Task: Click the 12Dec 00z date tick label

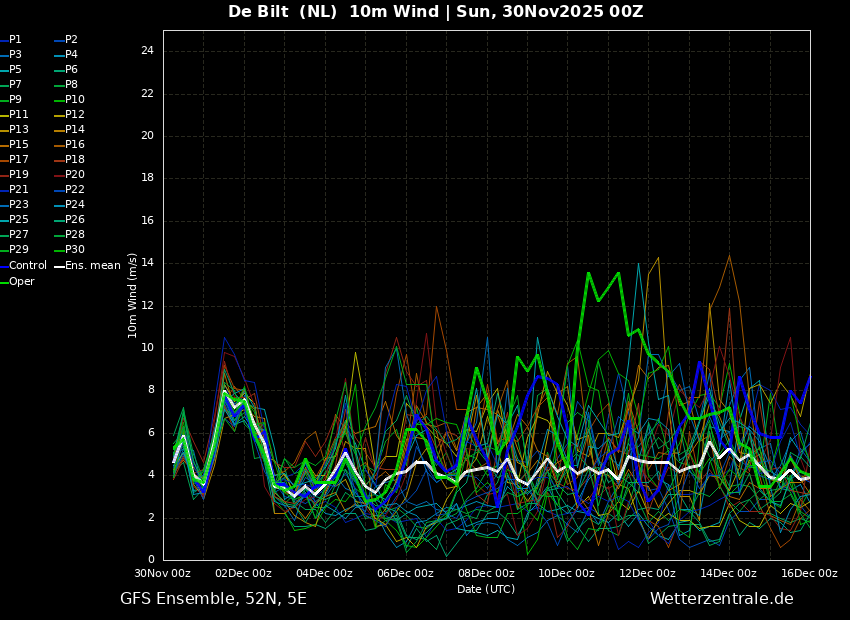Action: (x=647, y=574)
